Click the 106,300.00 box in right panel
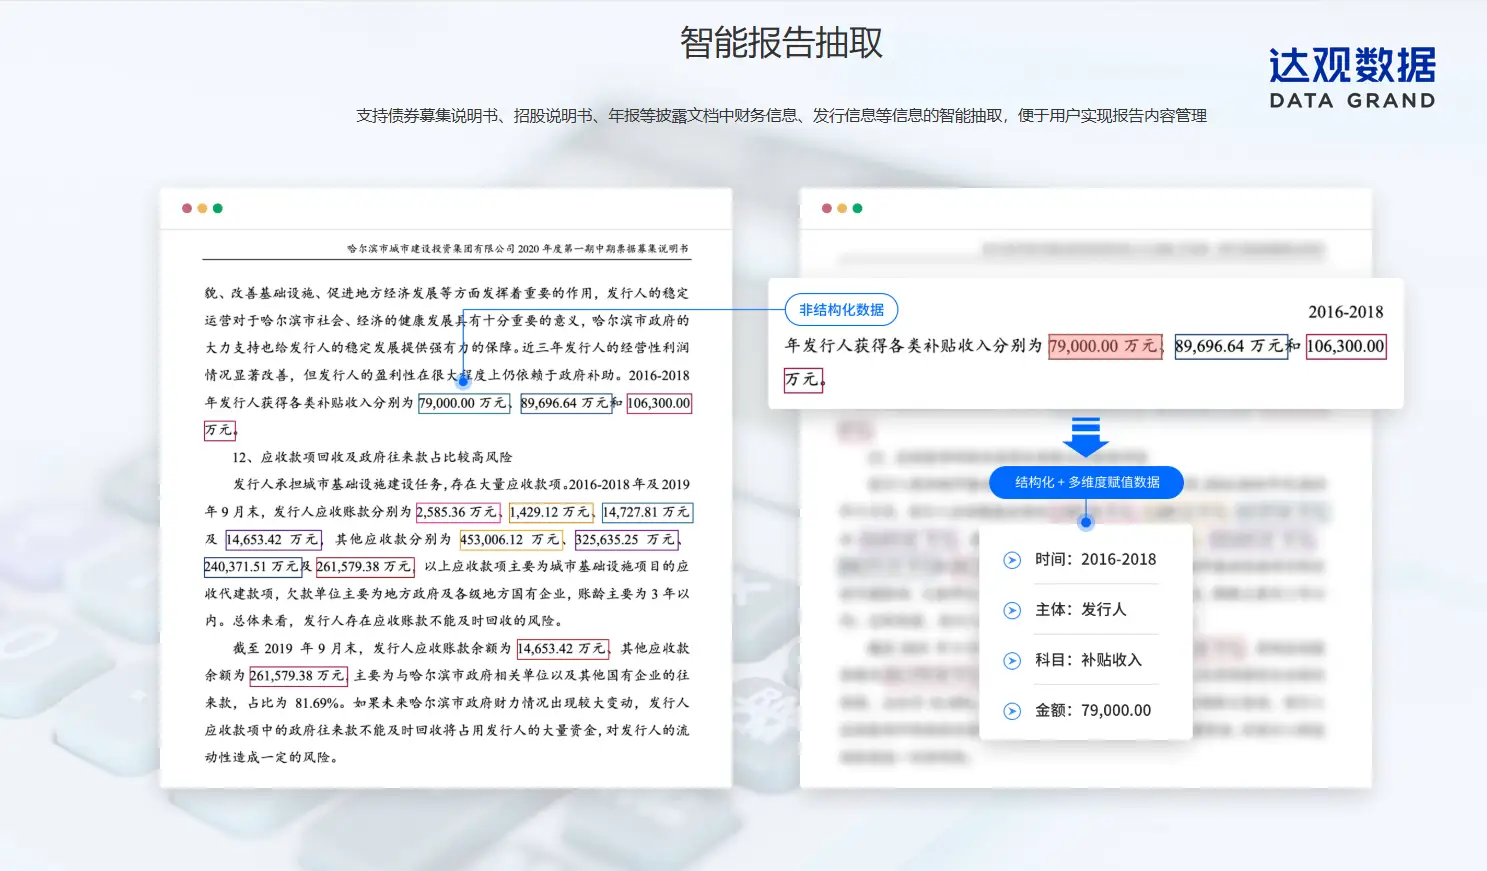The width and height of the screenshot is (1487, 871). (x=1345, y=346)
